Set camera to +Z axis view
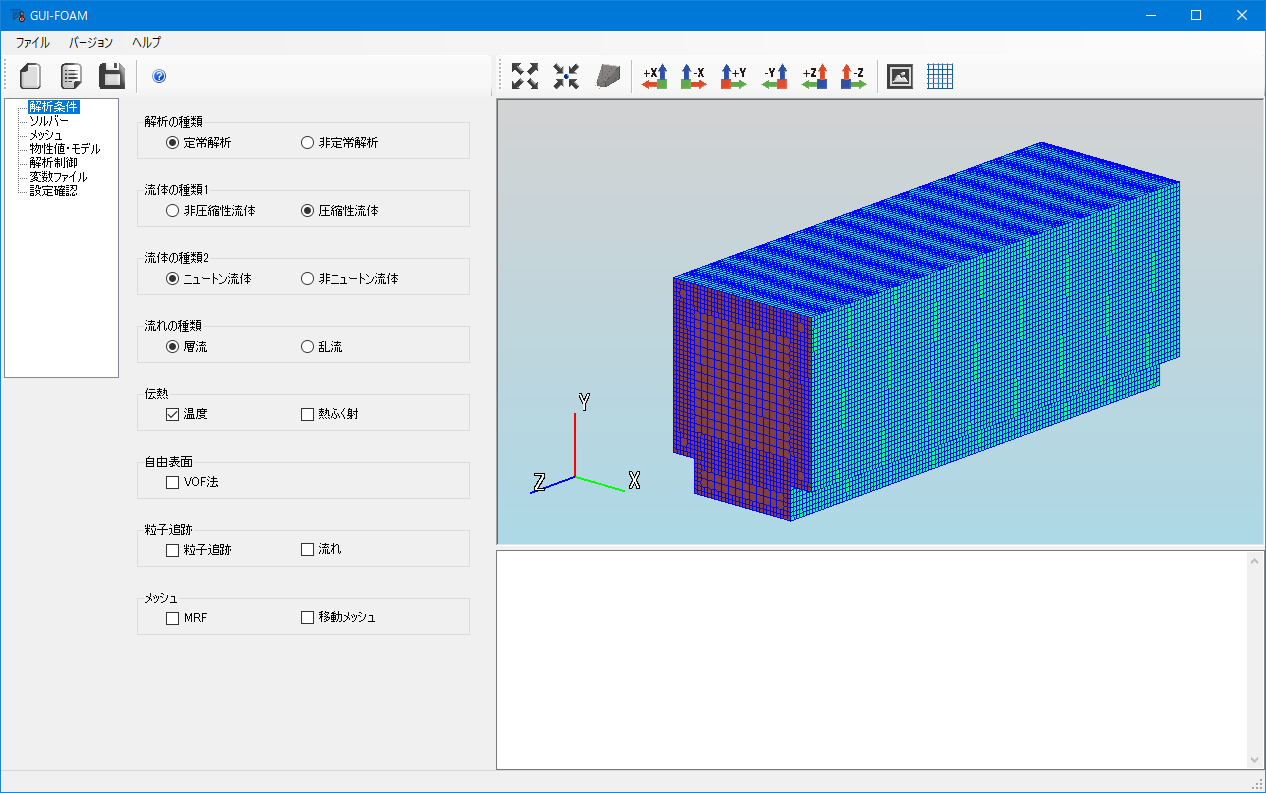Image resolution: width=1266 pixels, height=793 pixels. click(815, 76)
